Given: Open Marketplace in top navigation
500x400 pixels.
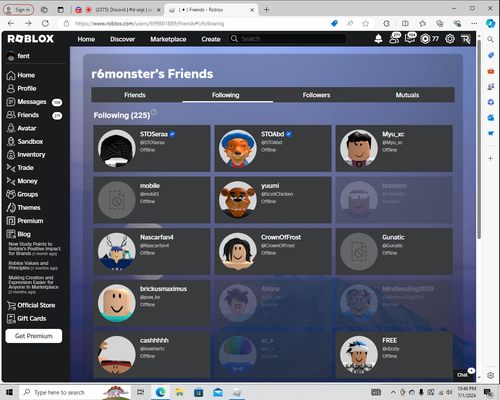Looking at the screenshot, I should pos(168,39).
